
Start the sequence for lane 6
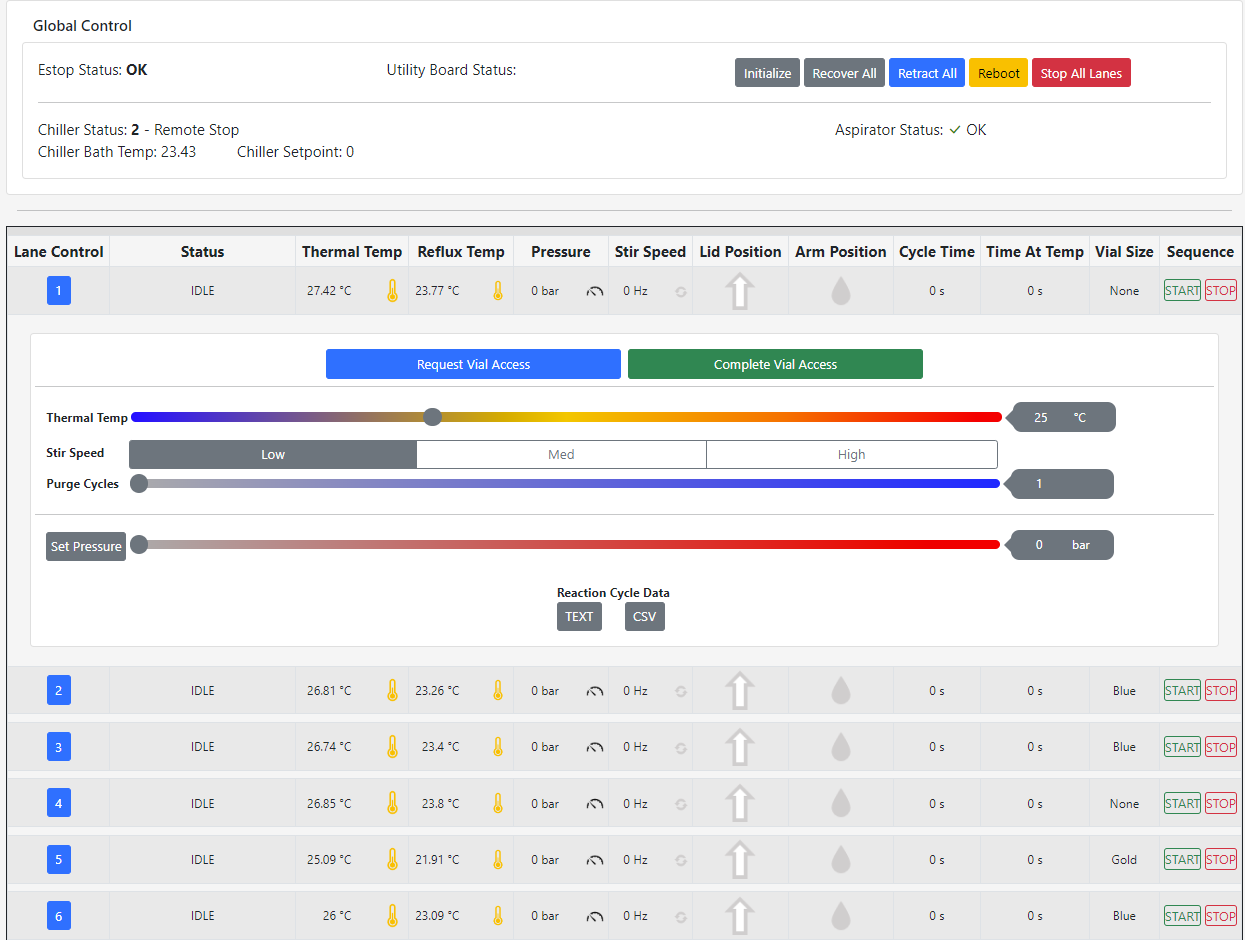click(1182, 916)
